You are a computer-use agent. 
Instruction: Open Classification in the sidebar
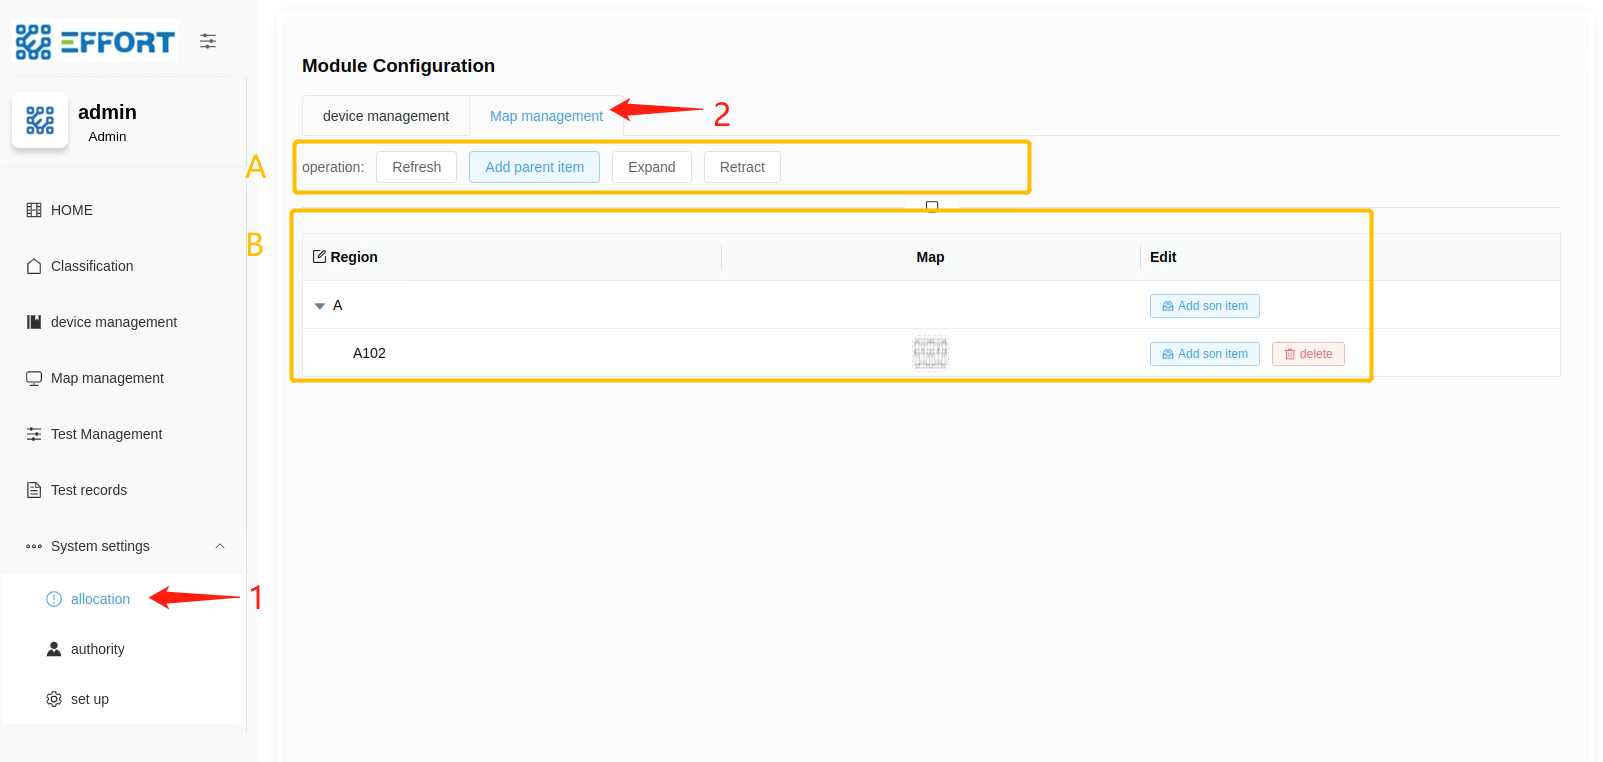pyautogui.click(x=91, y=266)
